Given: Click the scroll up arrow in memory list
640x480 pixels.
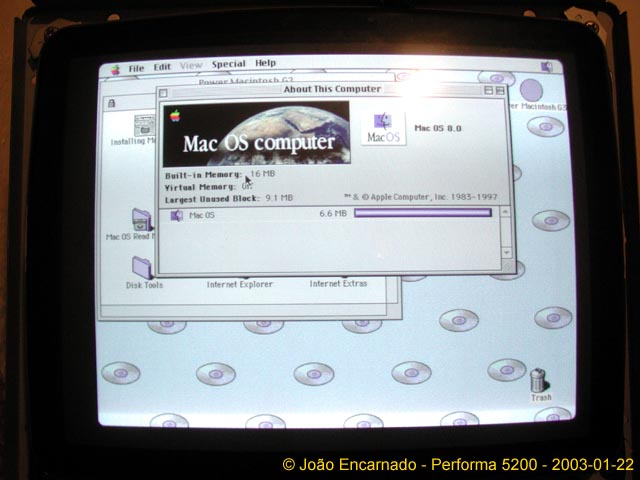Looking at the screenshot, I should [506, 211].
